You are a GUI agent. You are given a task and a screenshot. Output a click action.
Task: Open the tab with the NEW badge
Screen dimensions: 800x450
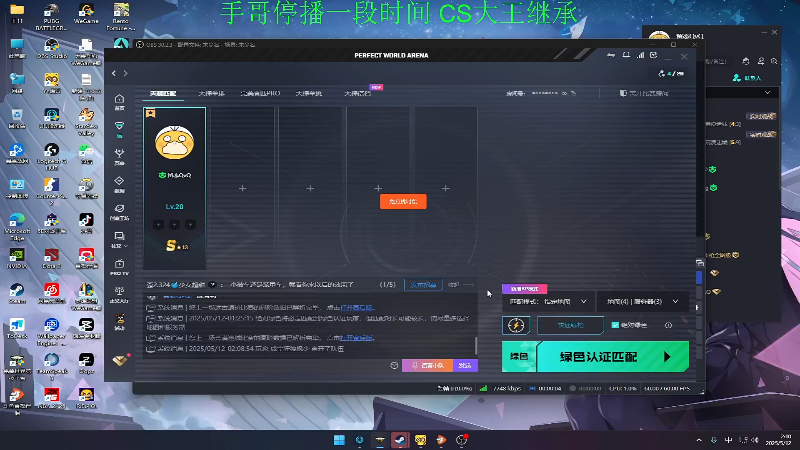pyautogui.click(x=358, y=93)
